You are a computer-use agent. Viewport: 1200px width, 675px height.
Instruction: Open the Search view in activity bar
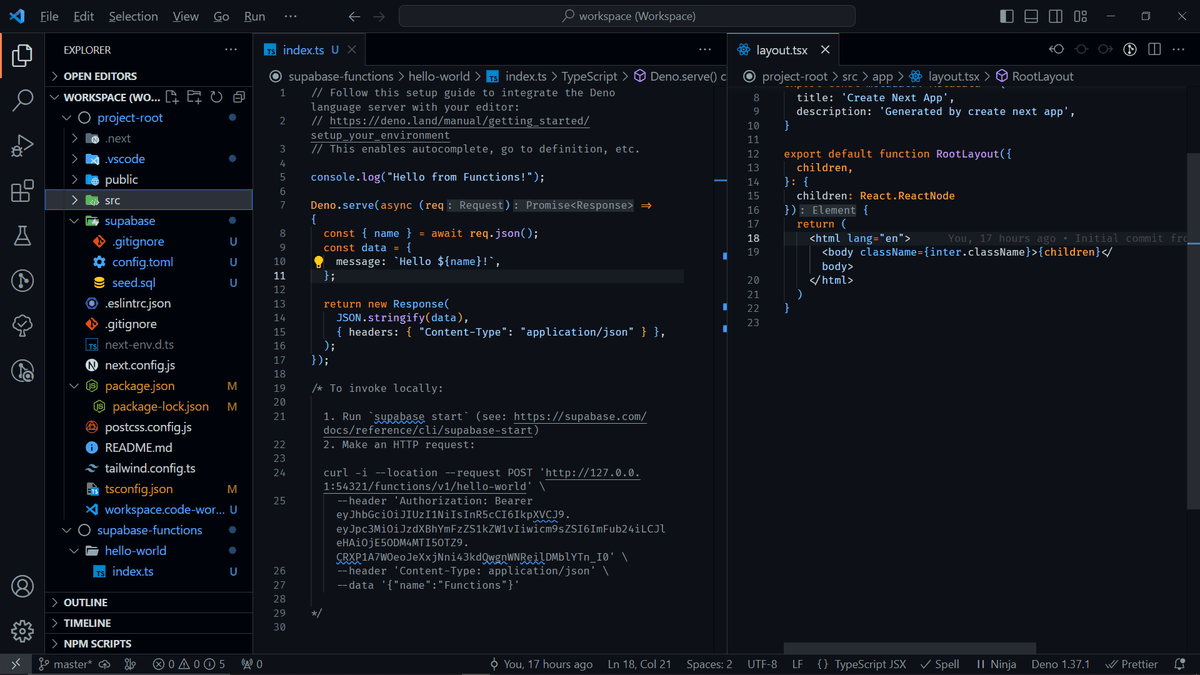[22, 101]
